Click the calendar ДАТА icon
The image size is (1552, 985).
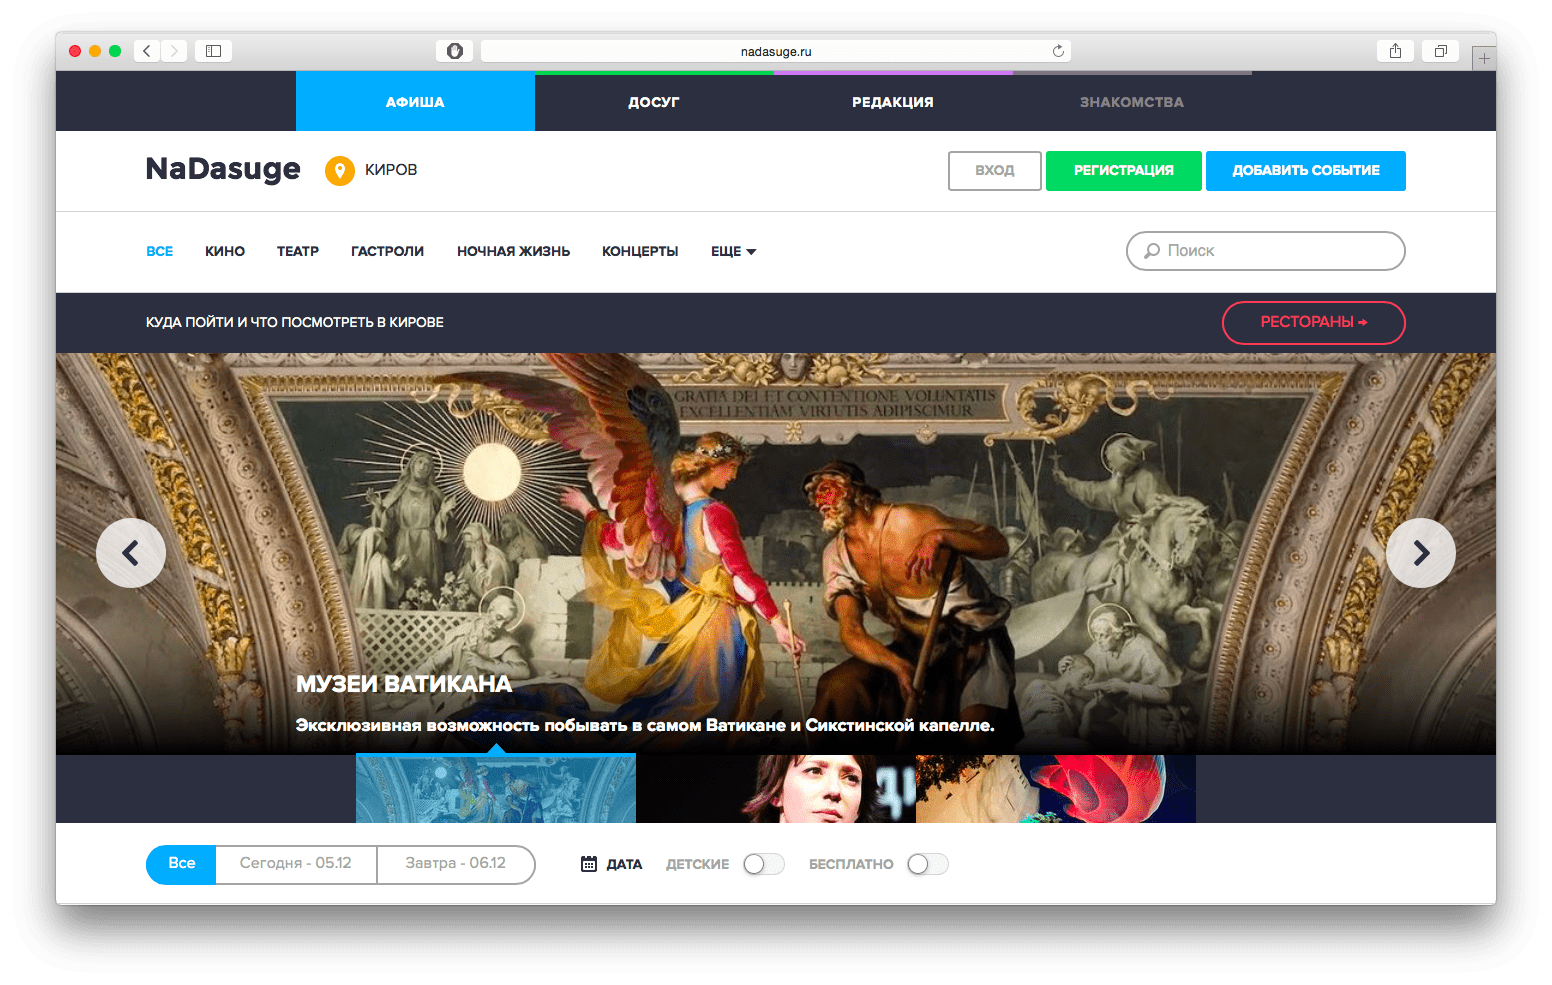click(x=589, y=864)
